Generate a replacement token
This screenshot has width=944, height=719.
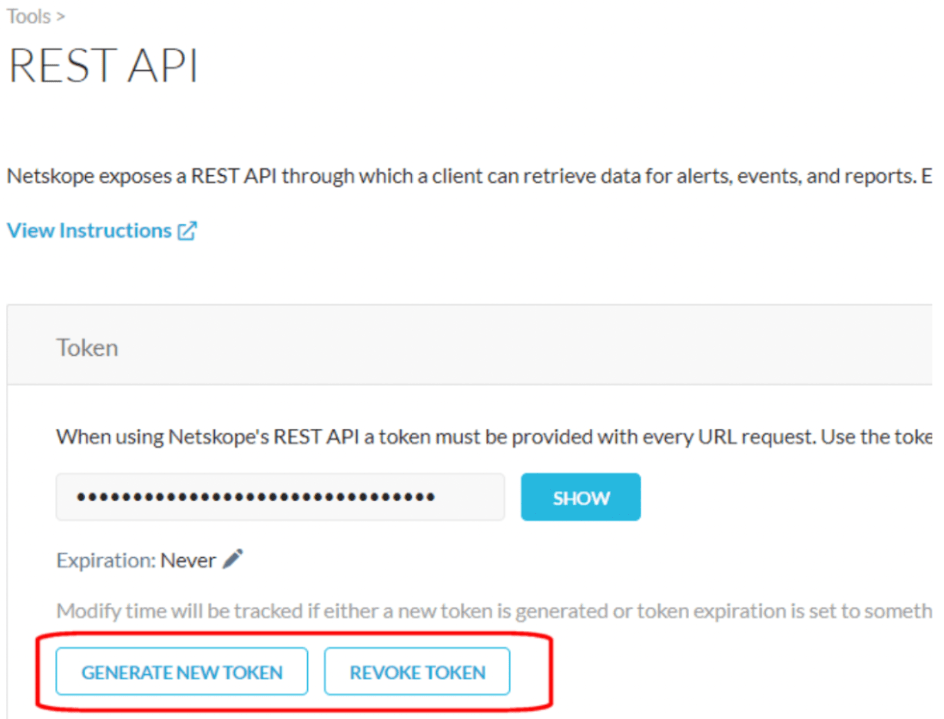click(x=181, y=671)
